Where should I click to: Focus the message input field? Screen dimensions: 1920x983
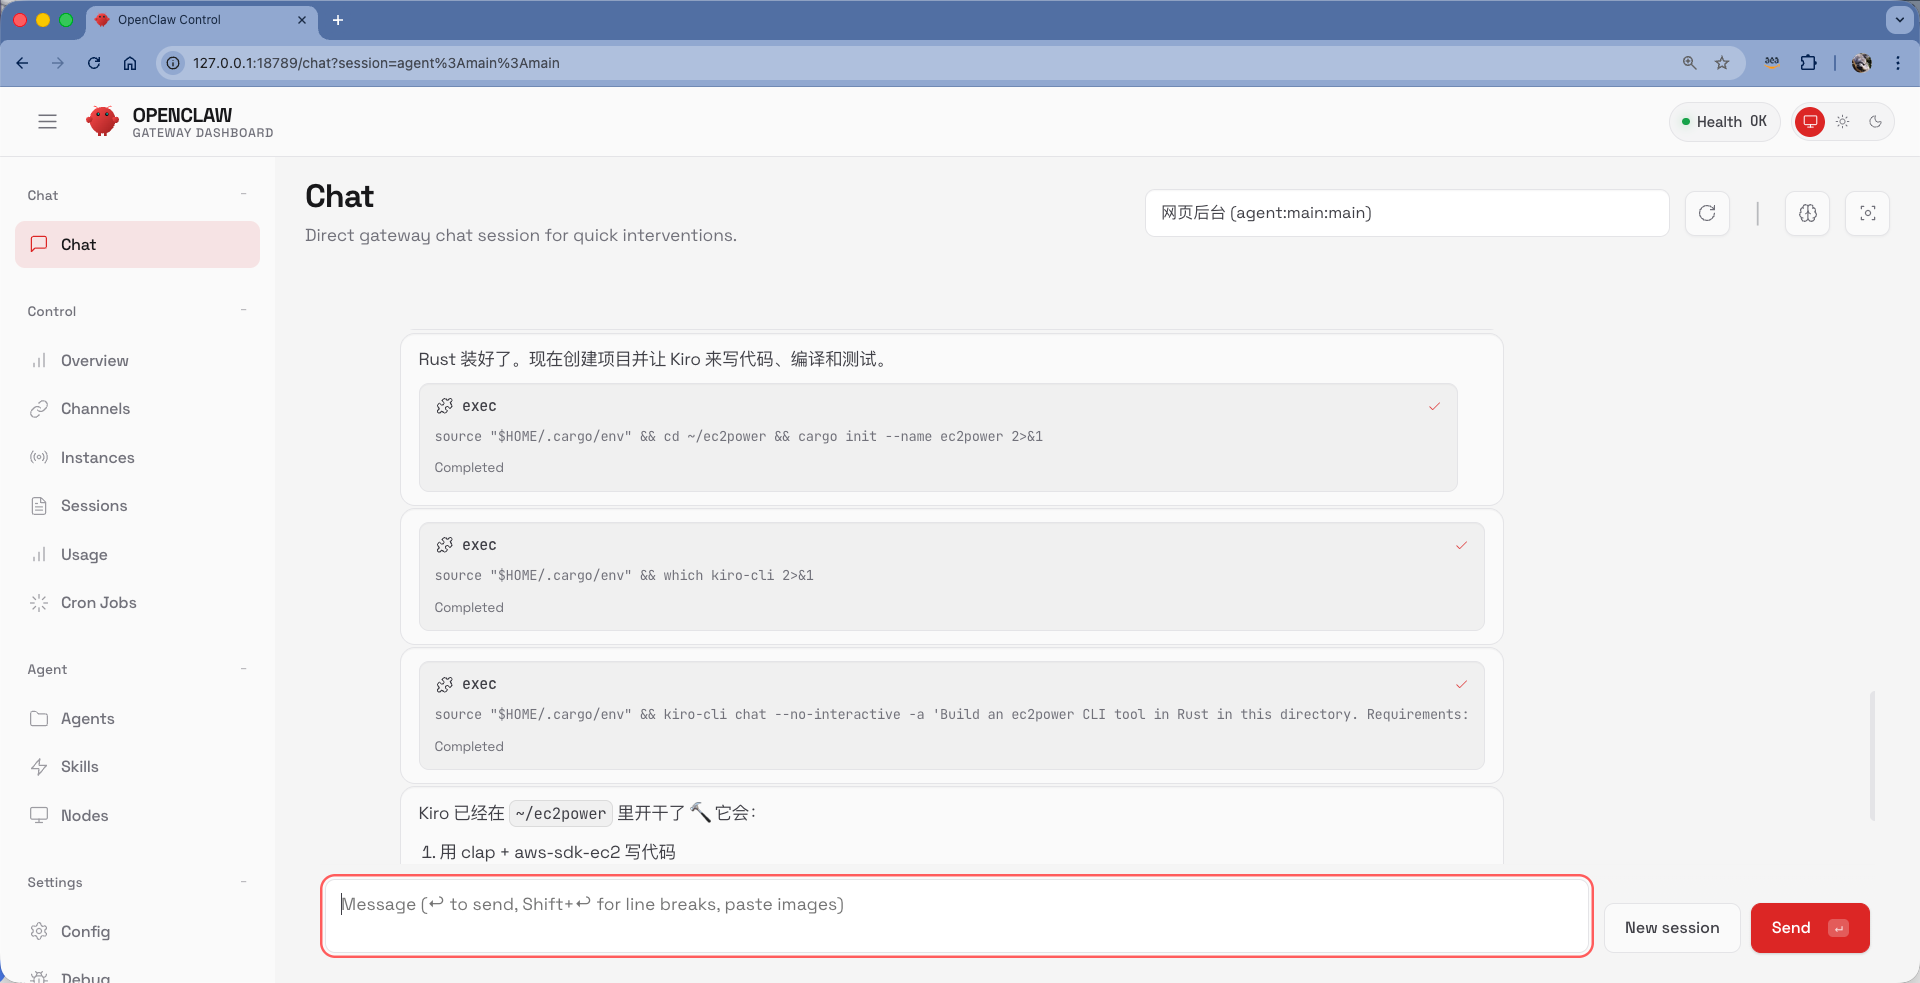[x=956, y=916]
